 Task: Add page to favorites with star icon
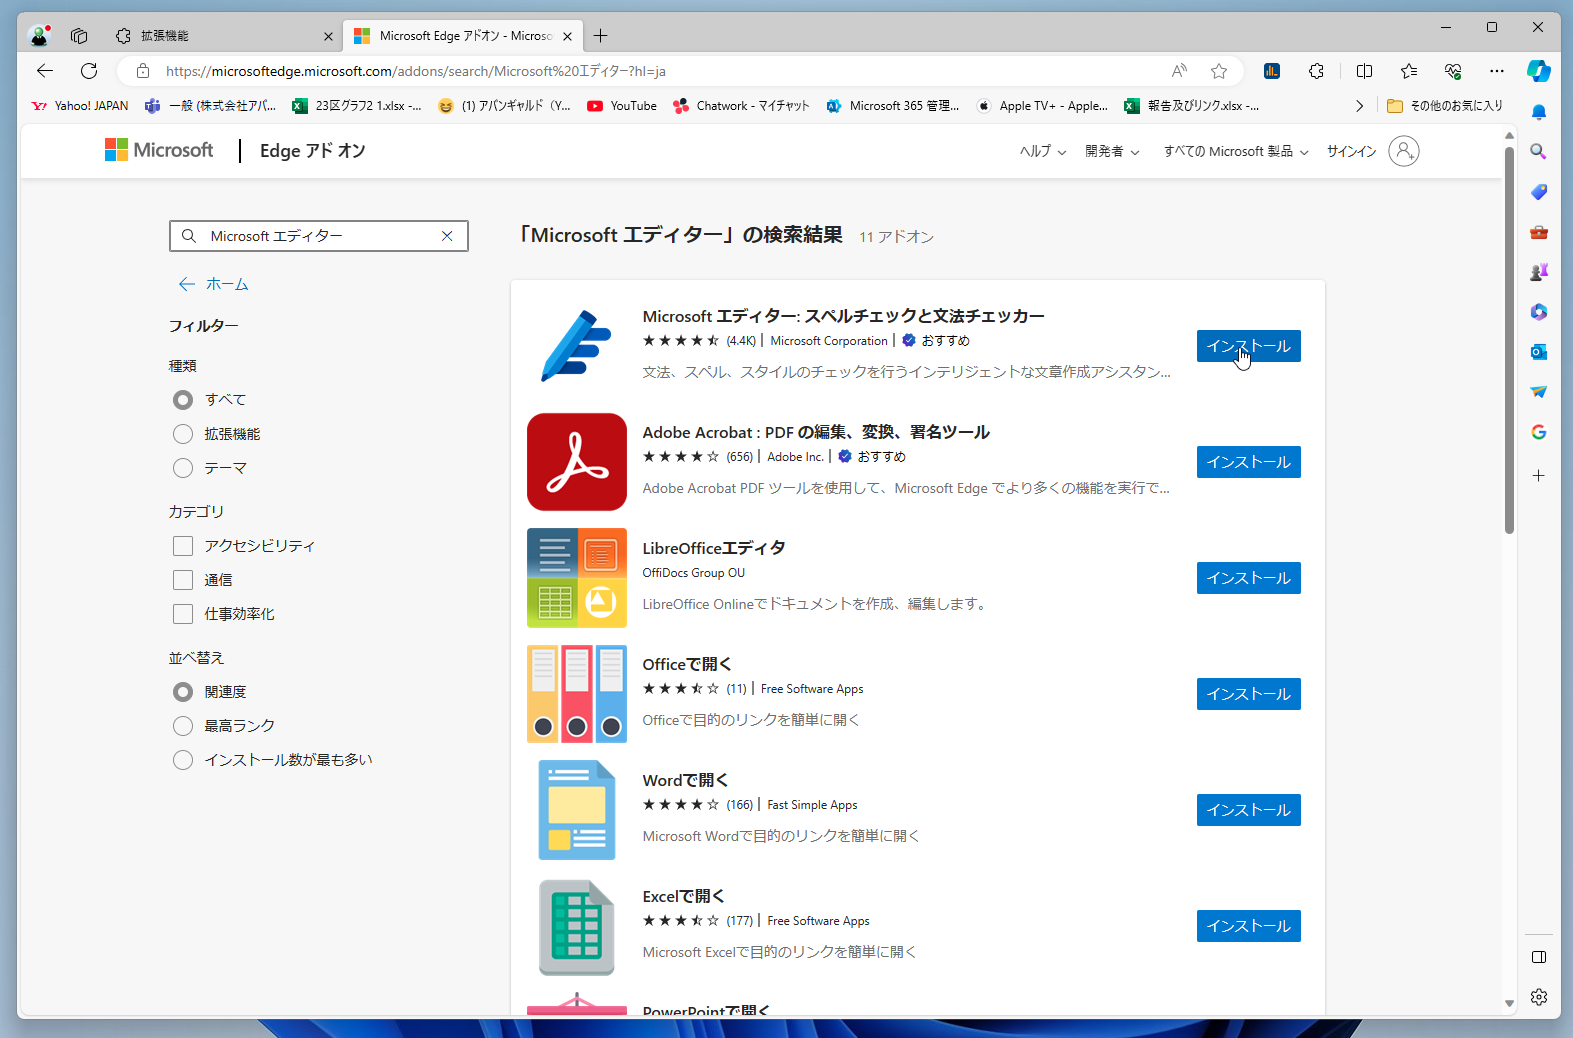point(1219,71)
